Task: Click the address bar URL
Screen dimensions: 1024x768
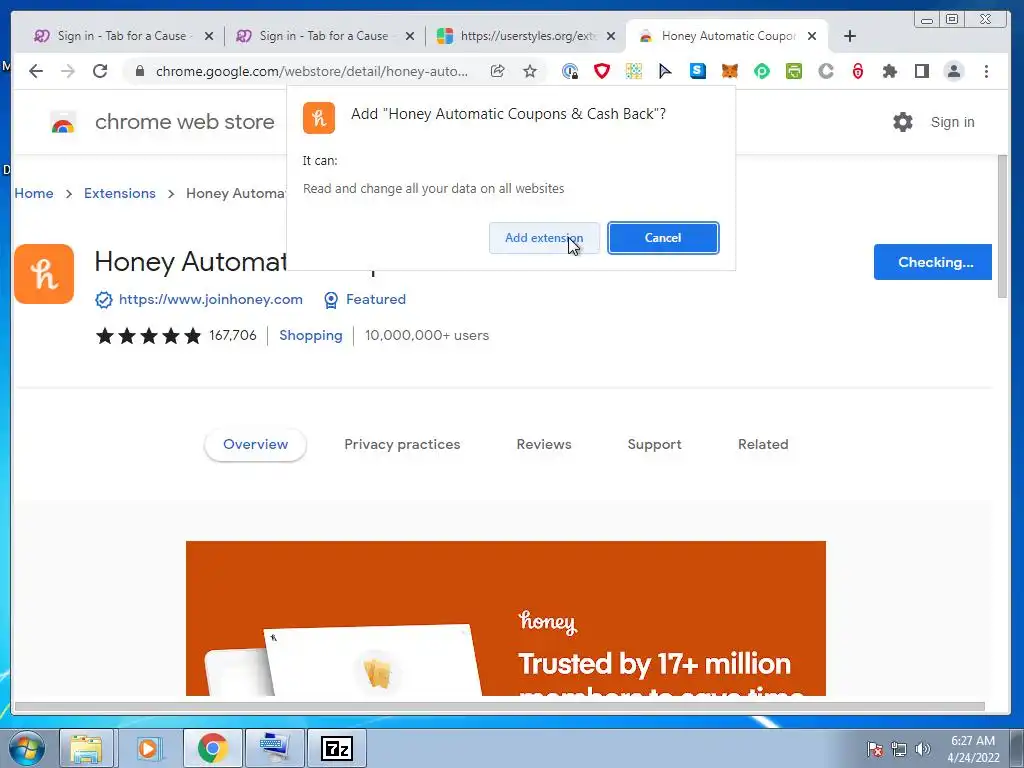Action: point(312,71)
